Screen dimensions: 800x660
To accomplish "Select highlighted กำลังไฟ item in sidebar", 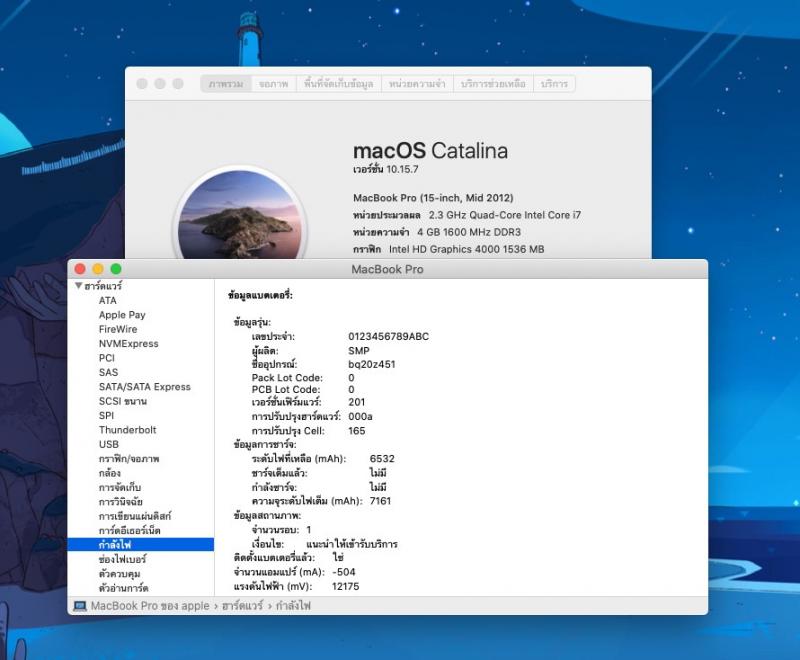I will click(140, 545).
